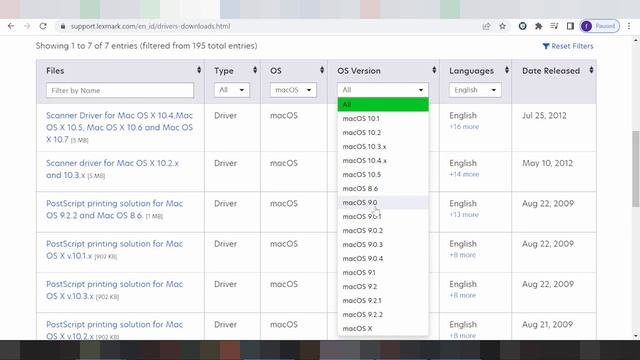This screenshot has width=640, height=360.
Task: Open the Type filter dropdown
Action: pyautogui.click(x=231, y=90)
